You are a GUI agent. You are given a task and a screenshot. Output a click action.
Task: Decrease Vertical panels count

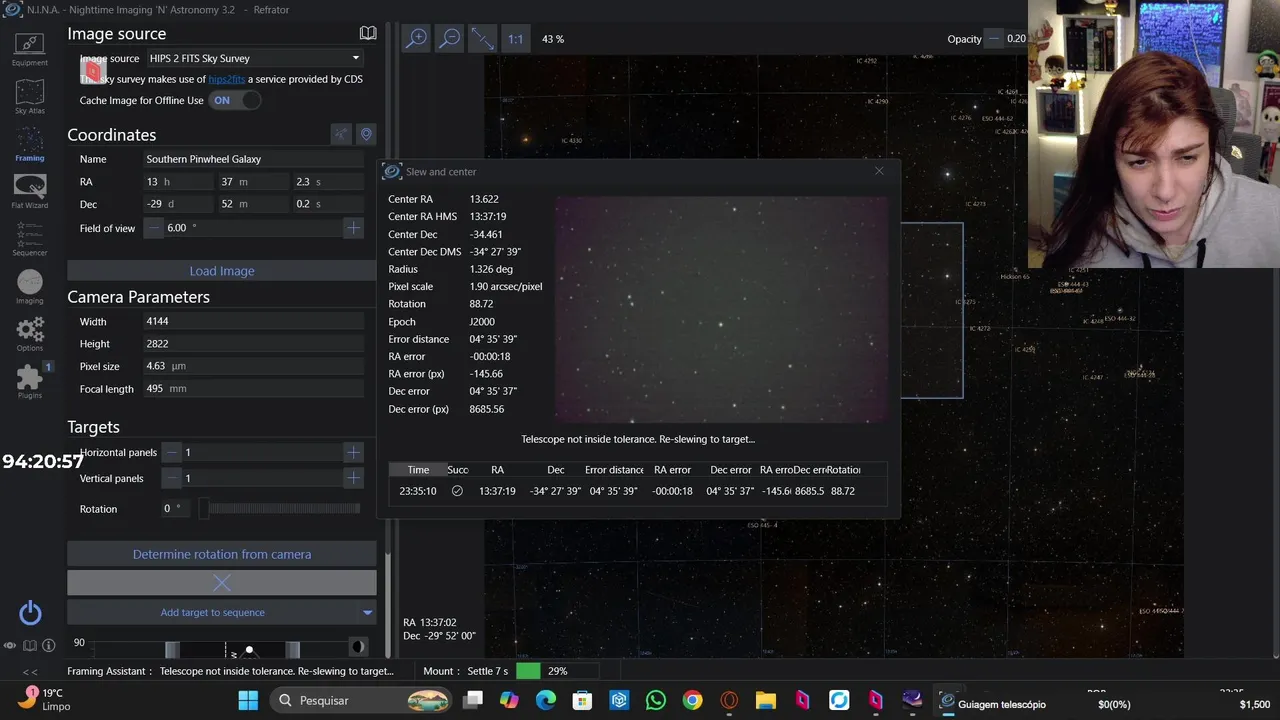(172, 478)
